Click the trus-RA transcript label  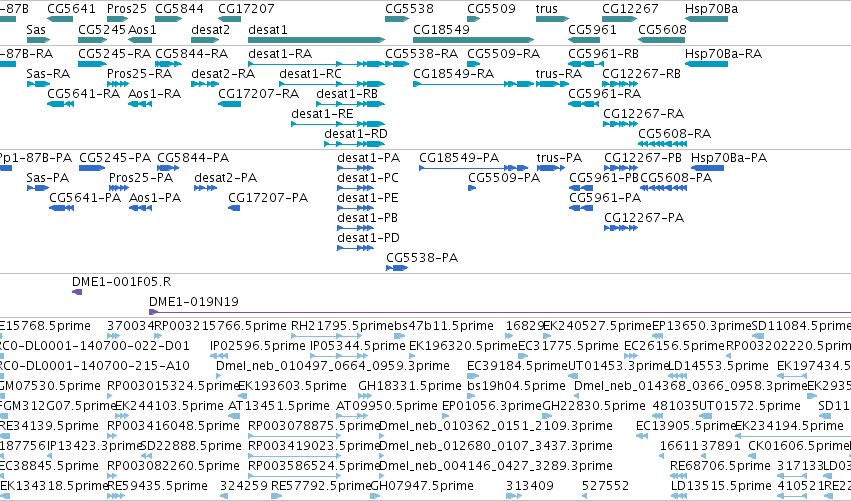click(559, 74)
